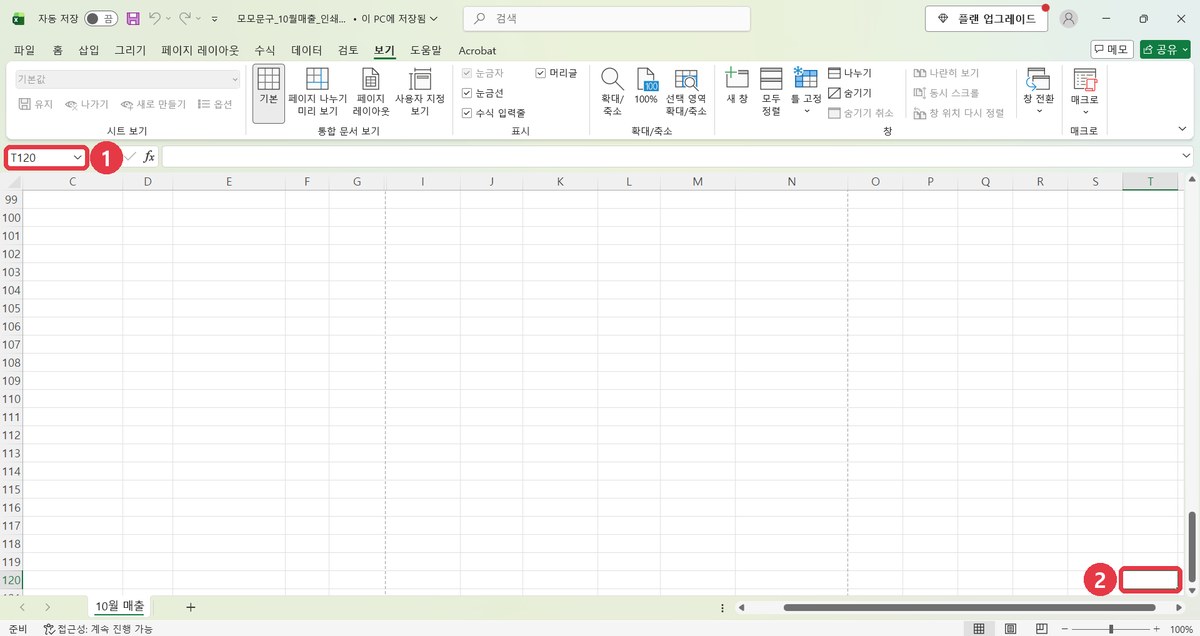
Task: Open the 확대/축소 zoom dialog
Action: point(612,93)
